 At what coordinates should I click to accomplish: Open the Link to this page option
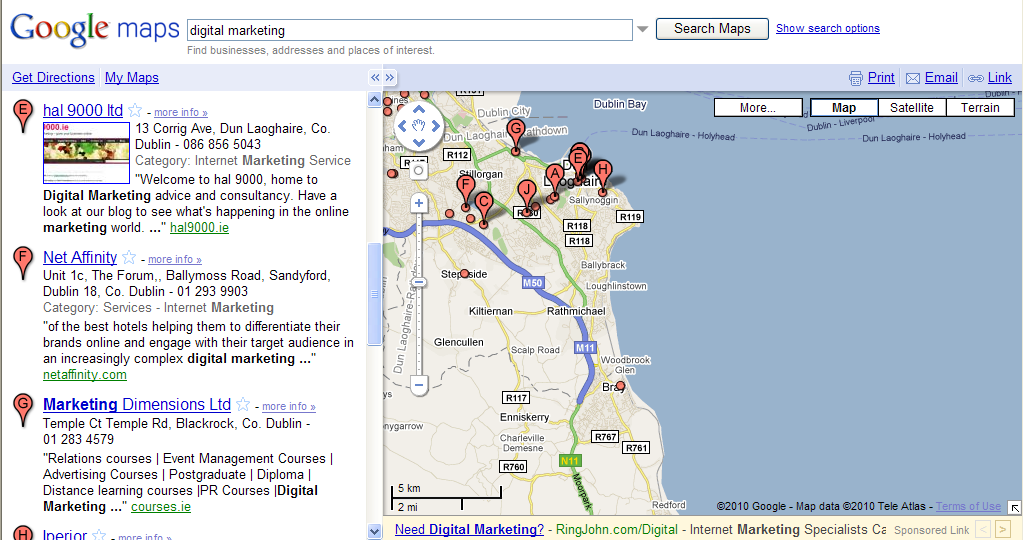[1000, 78]
